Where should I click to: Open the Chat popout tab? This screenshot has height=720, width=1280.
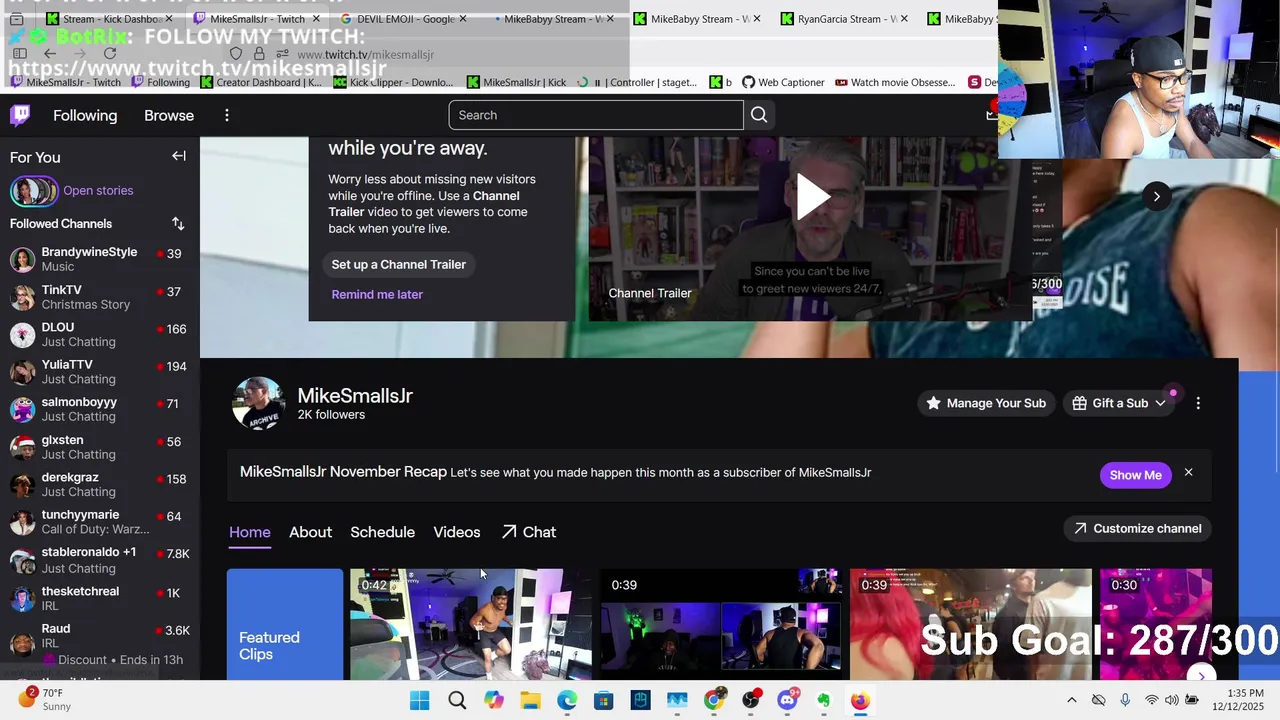pos(529,532)
